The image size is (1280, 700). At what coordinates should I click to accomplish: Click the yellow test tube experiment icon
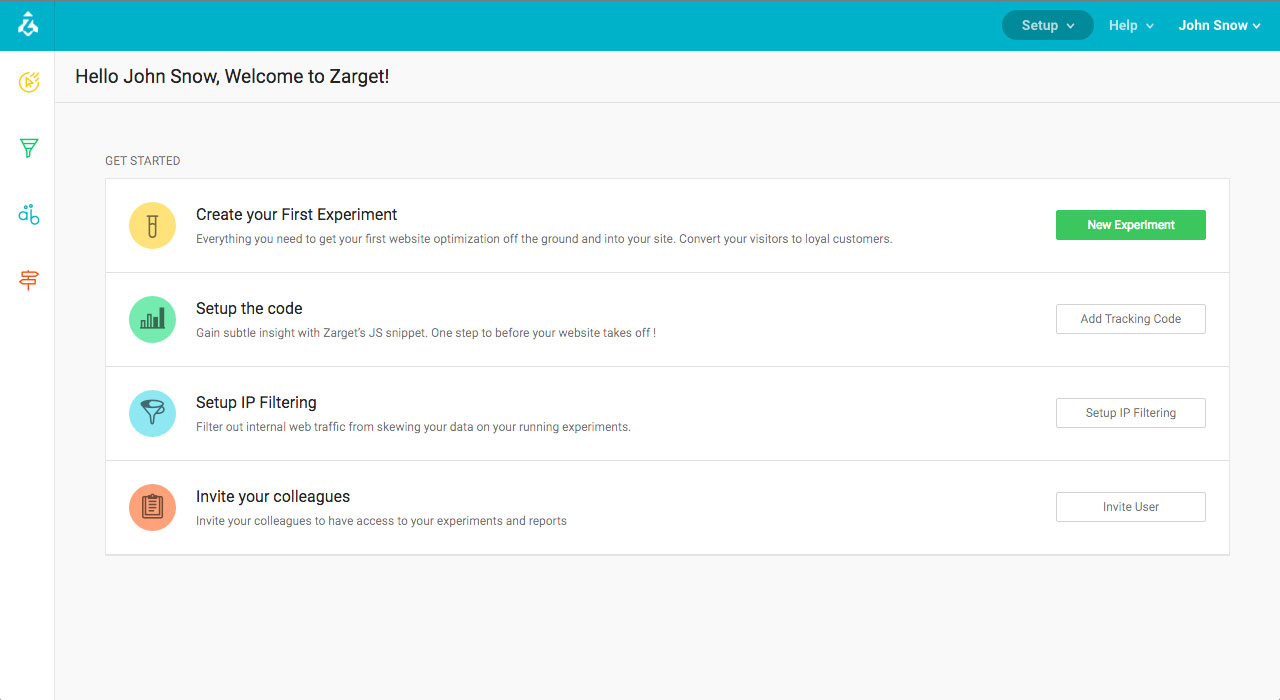(152, 225)
